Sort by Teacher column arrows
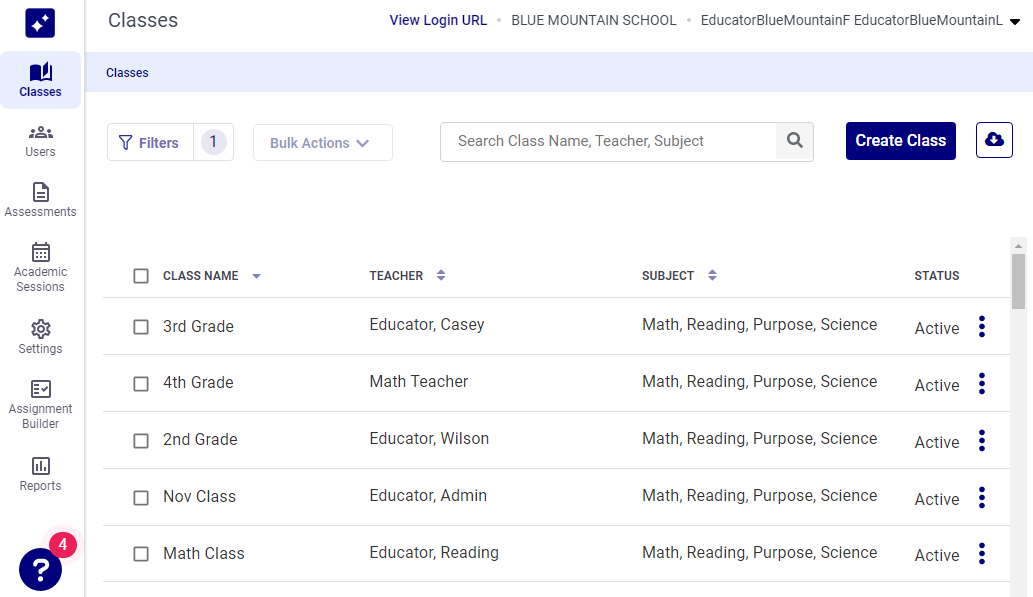Screen dimensions: 1033x597 (441, 276)
